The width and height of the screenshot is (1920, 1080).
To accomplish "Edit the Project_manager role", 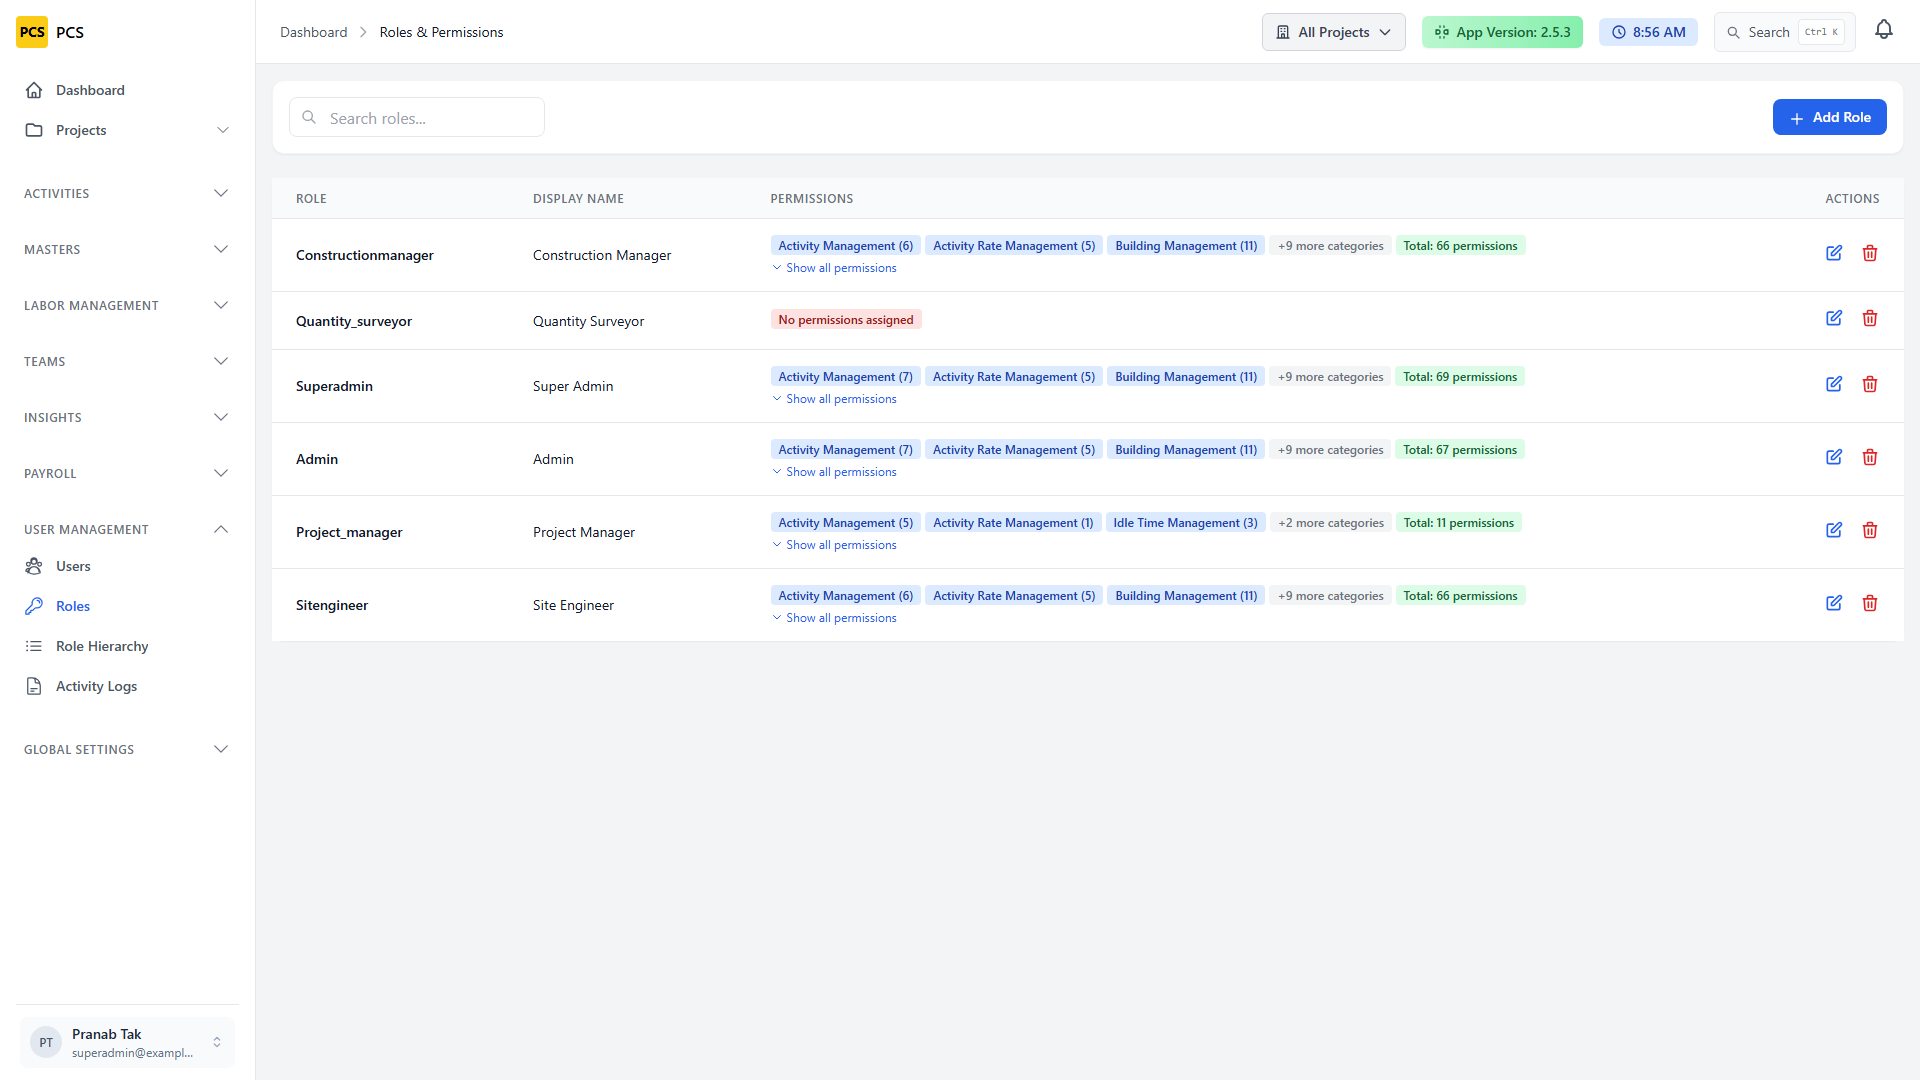I will click(x=1834, y=530).
